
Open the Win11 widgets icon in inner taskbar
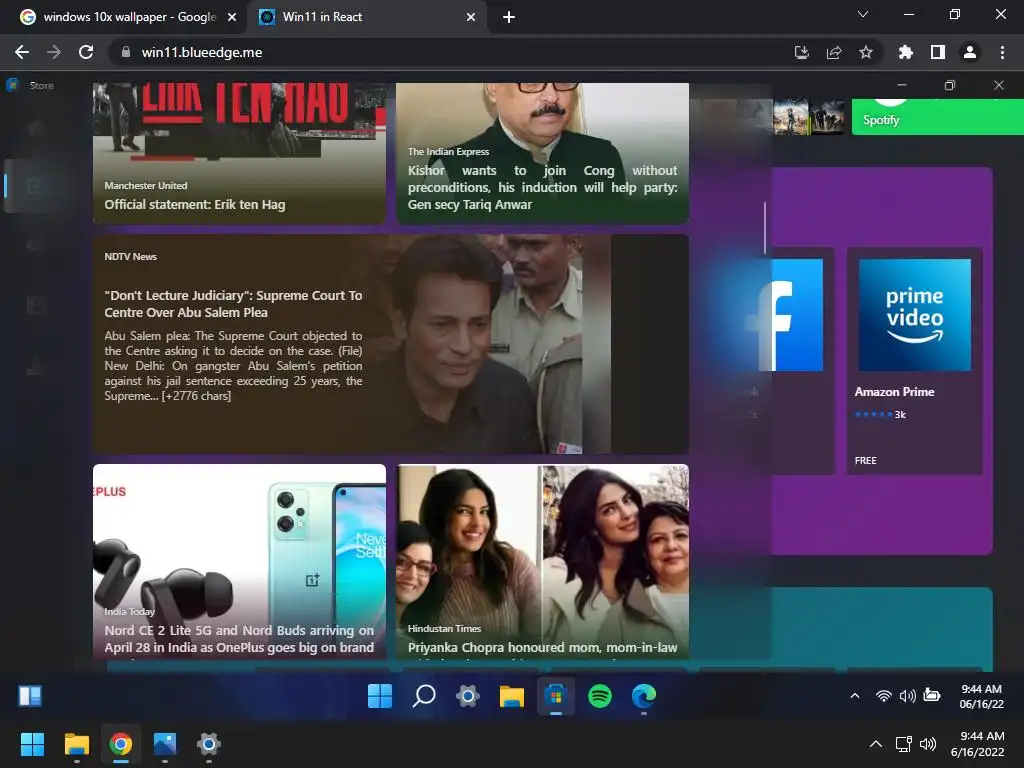(30, 696)
